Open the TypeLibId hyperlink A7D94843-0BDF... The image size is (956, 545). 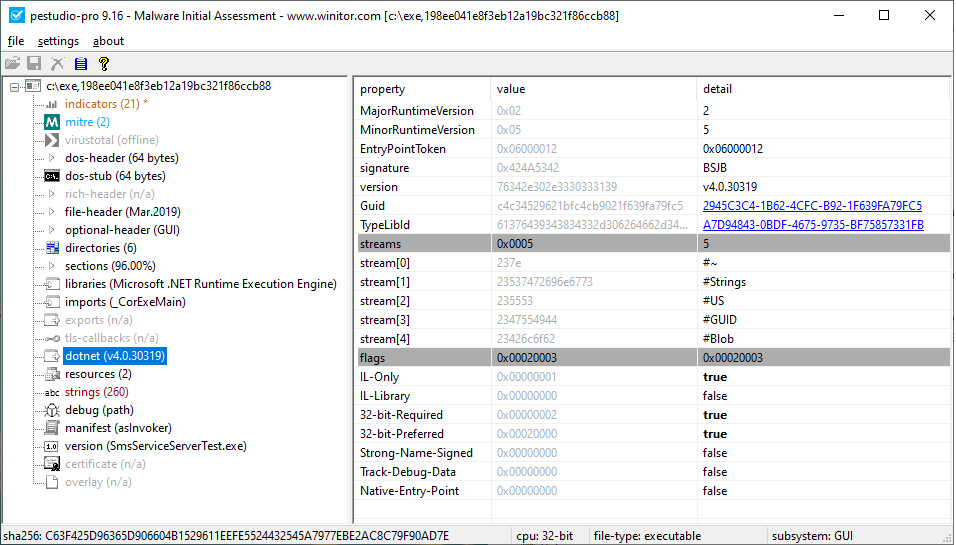813,225
